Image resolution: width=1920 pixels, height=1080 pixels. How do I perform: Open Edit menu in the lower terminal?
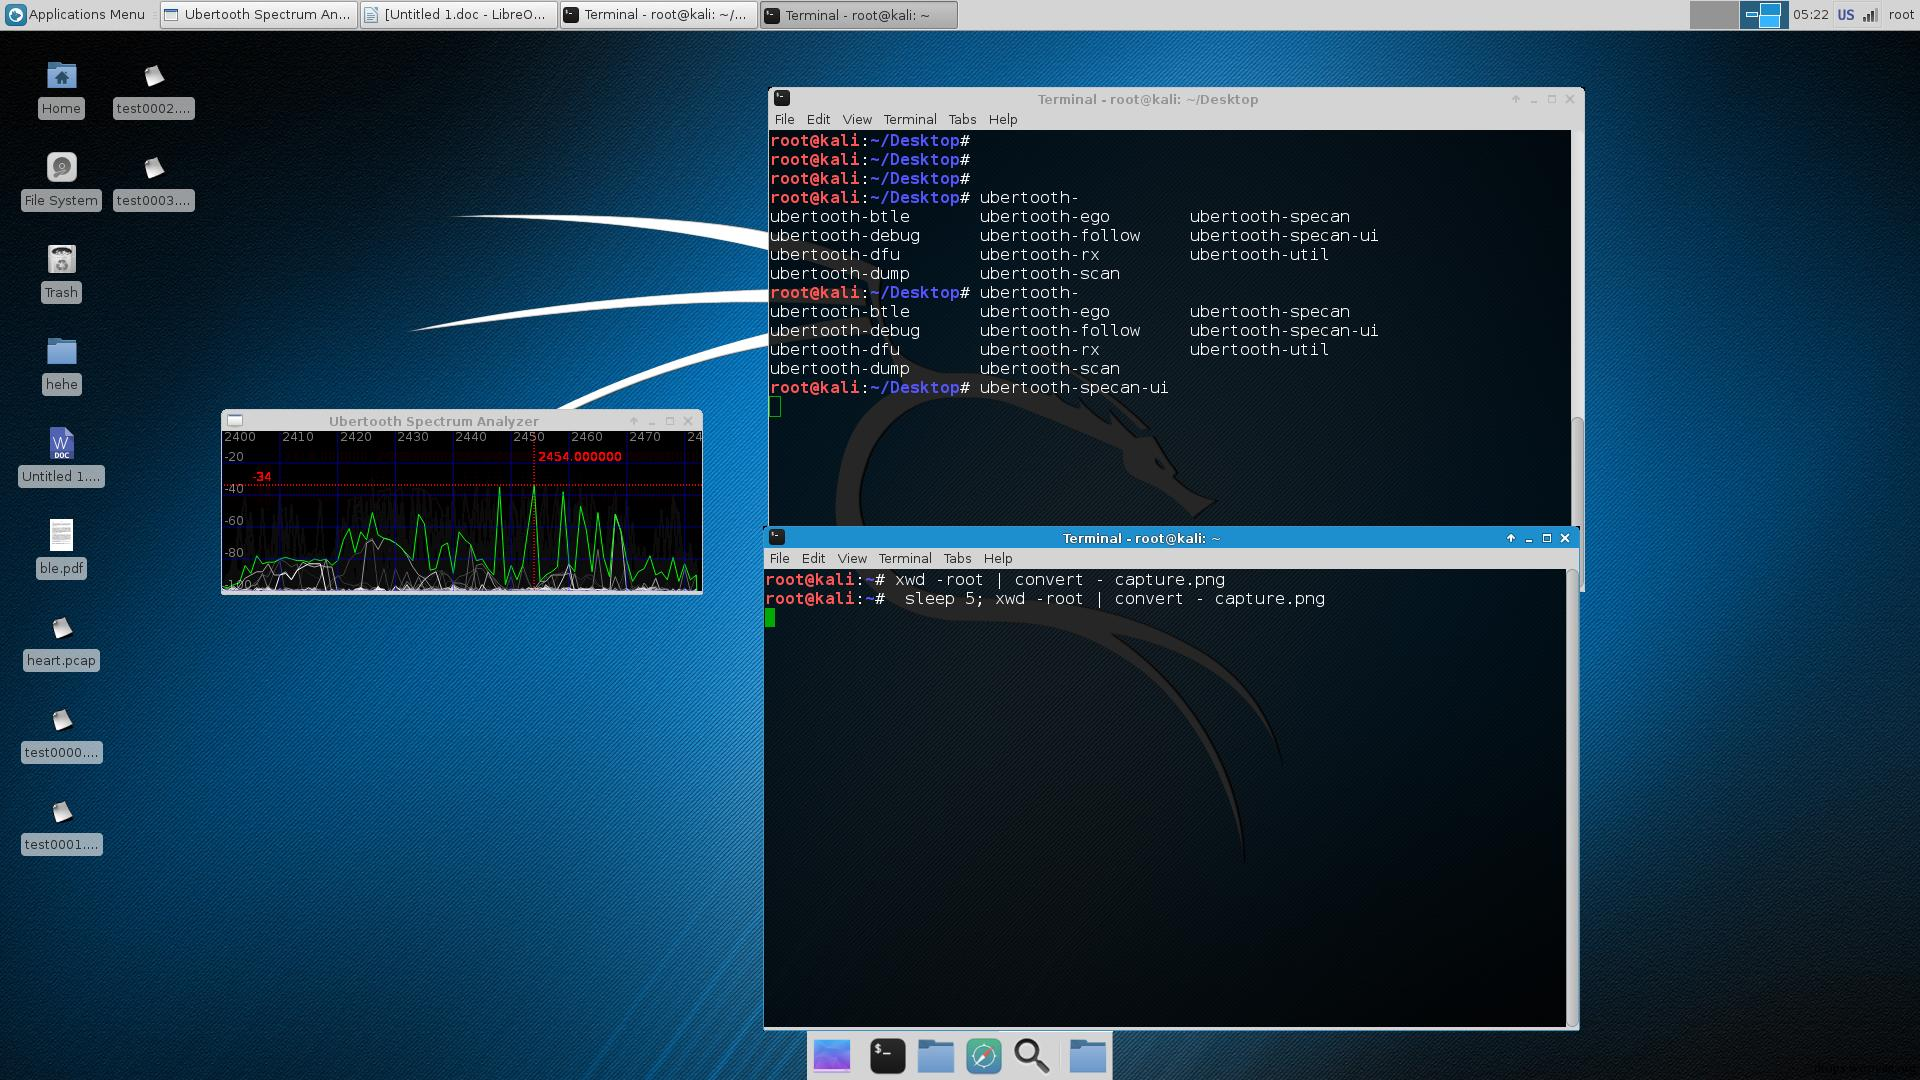point(813,558)
